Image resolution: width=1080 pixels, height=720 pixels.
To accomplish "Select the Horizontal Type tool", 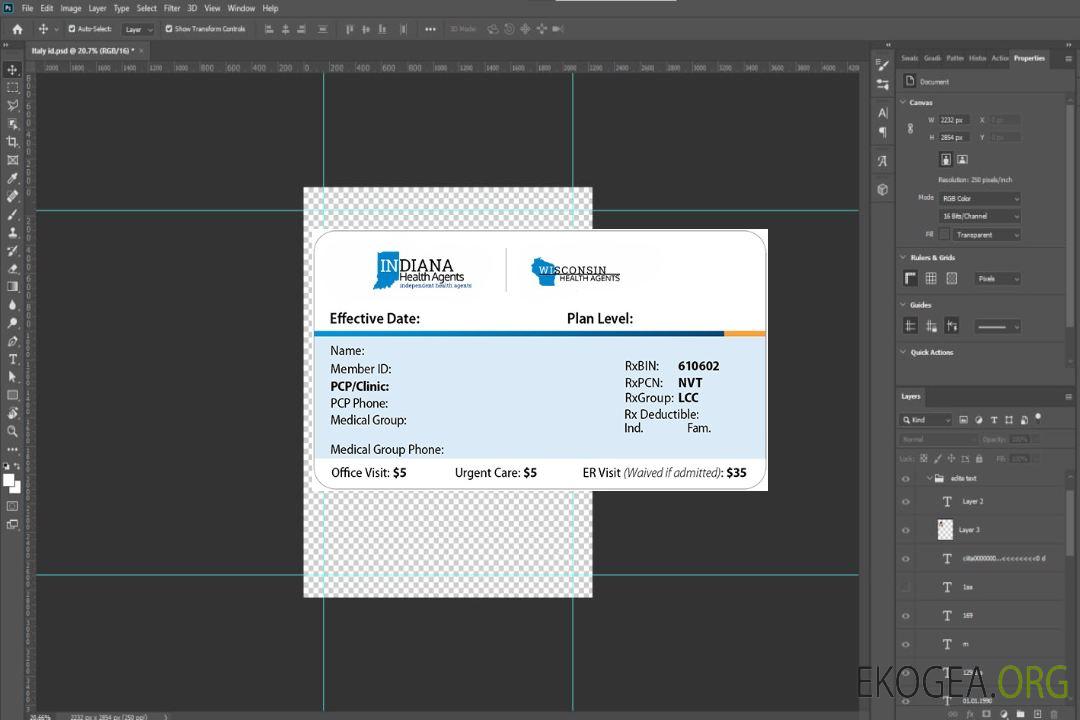I will pos(12,359).
